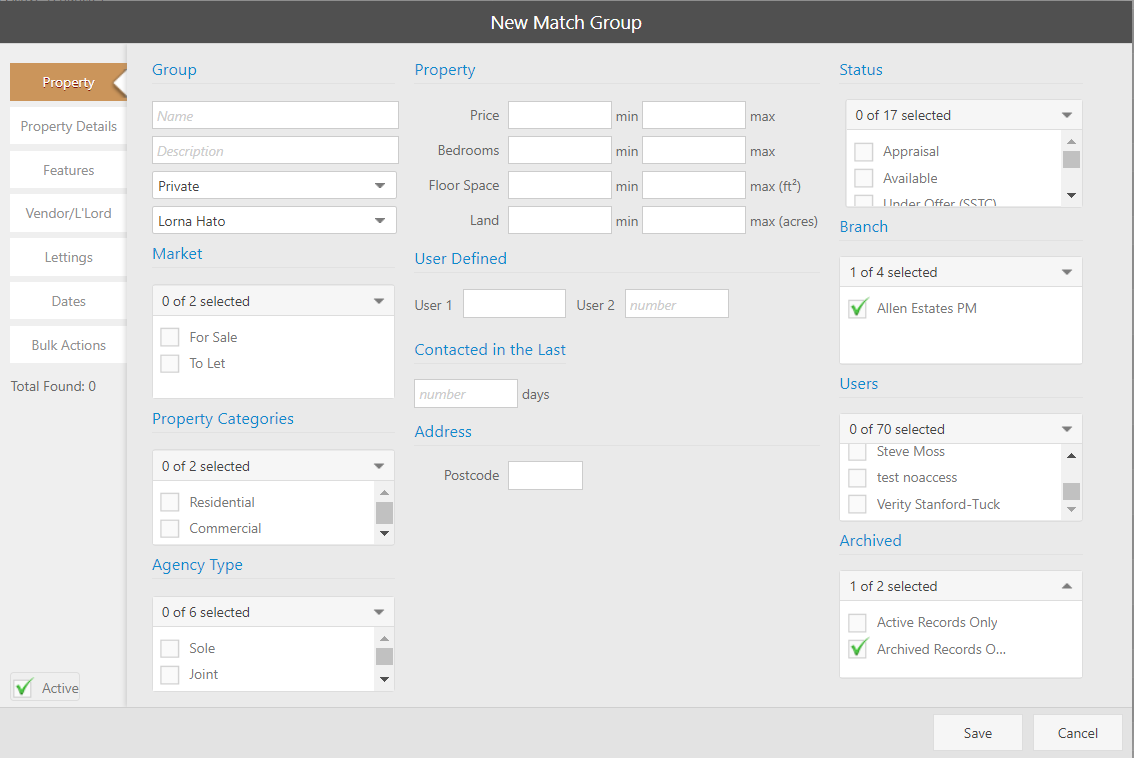
Task: Enable Active Records Only option
Action: (x=858, y=622)
